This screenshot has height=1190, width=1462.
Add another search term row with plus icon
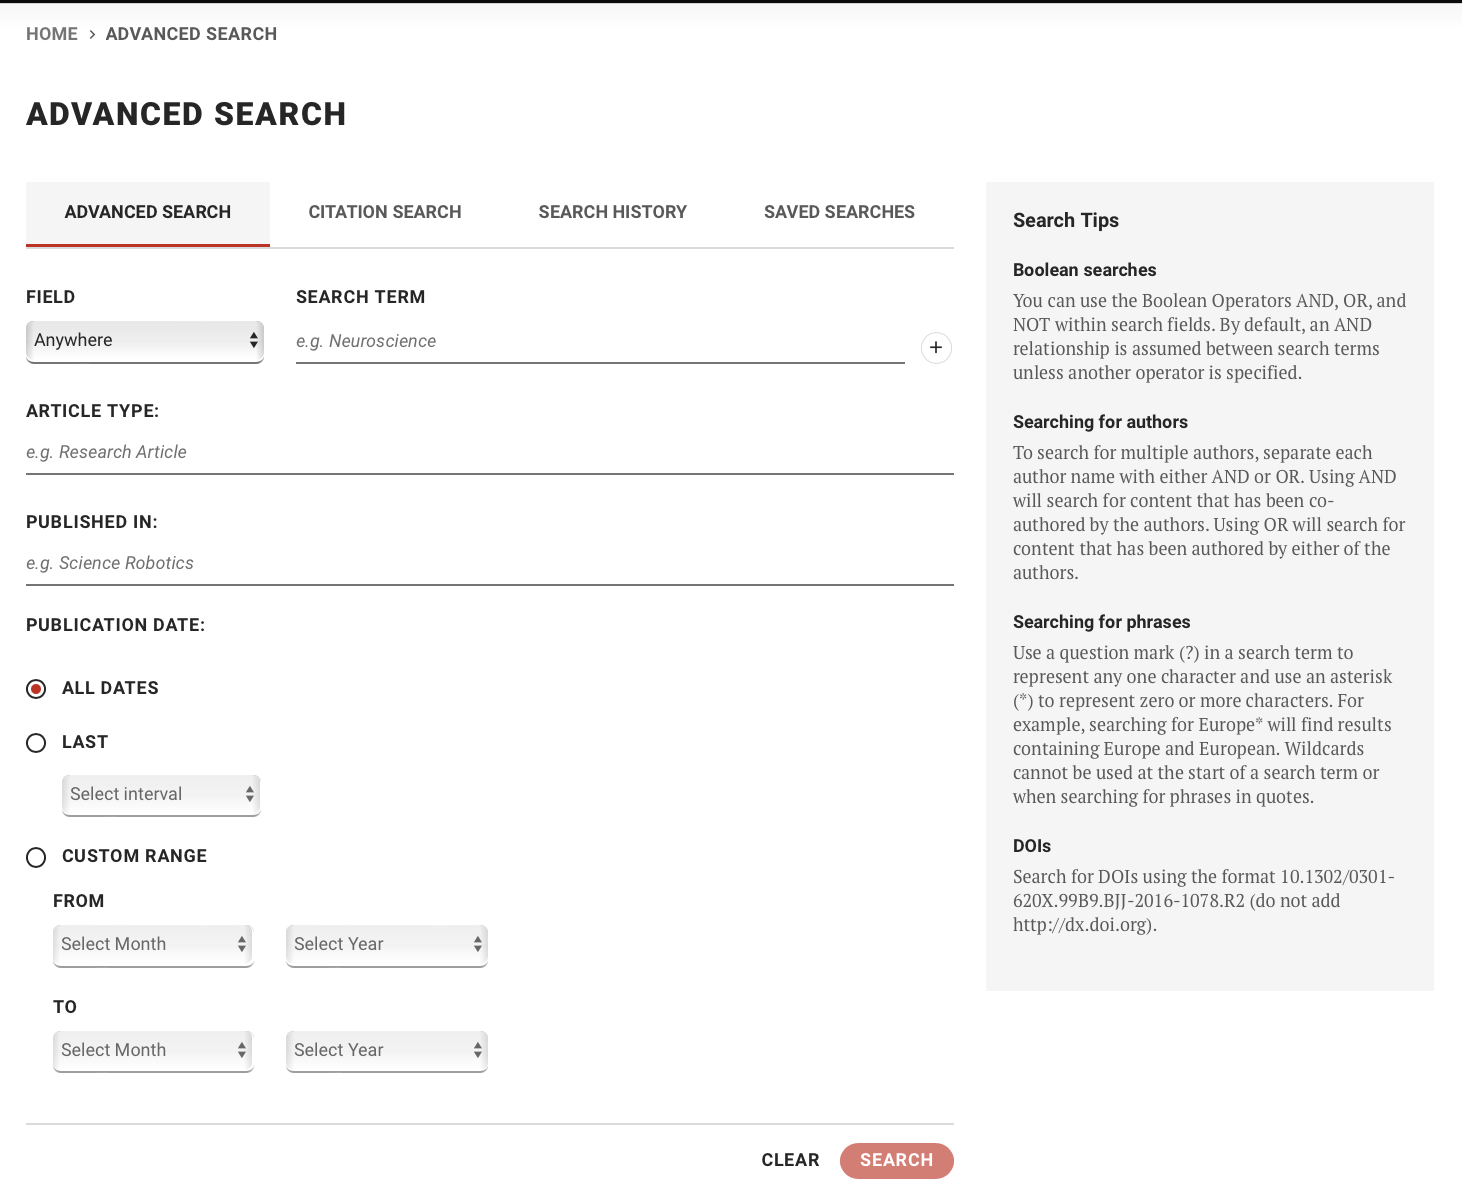pos(936,348)
